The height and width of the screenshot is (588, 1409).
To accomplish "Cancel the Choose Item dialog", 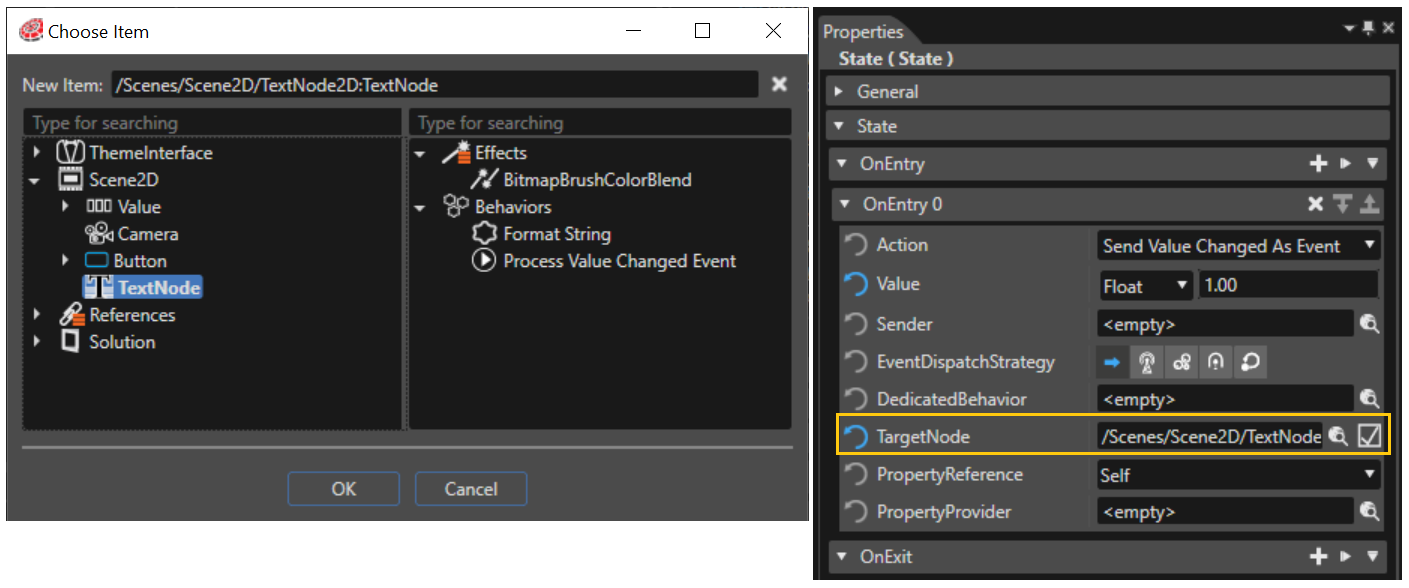I will (x=471, y=489).
